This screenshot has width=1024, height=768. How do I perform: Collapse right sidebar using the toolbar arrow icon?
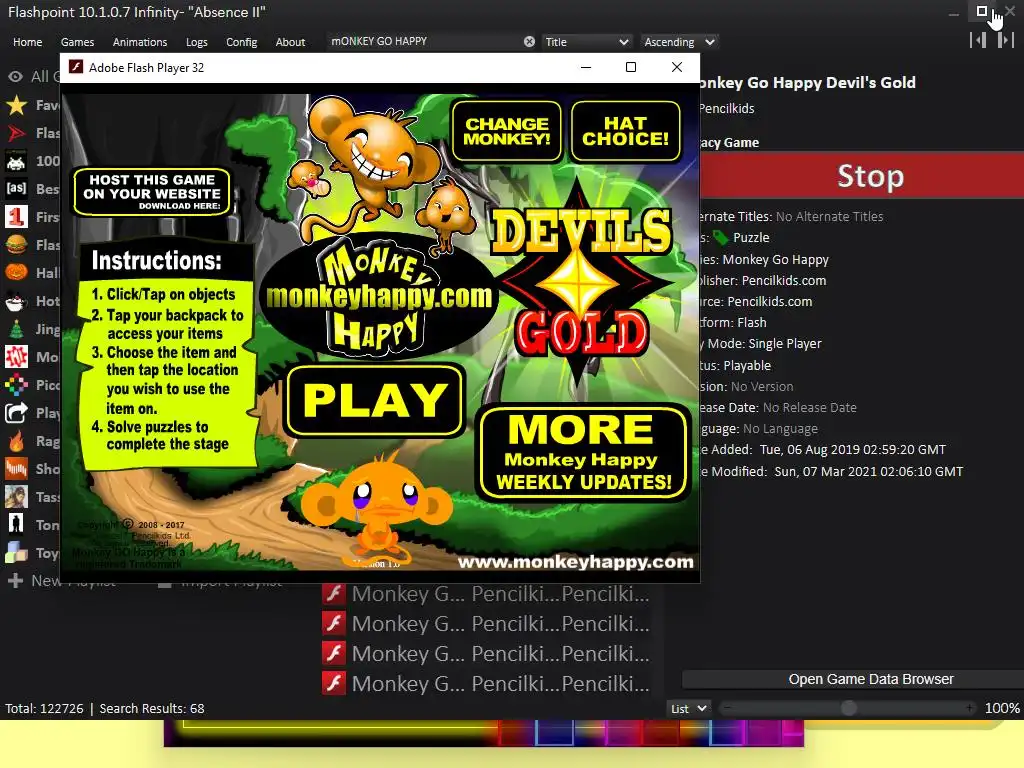[x=1005, y=40]
